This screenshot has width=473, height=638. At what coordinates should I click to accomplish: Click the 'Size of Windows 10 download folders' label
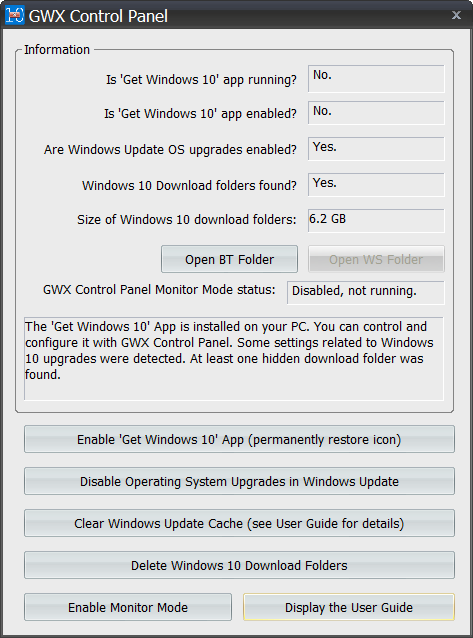click(187, 220)
